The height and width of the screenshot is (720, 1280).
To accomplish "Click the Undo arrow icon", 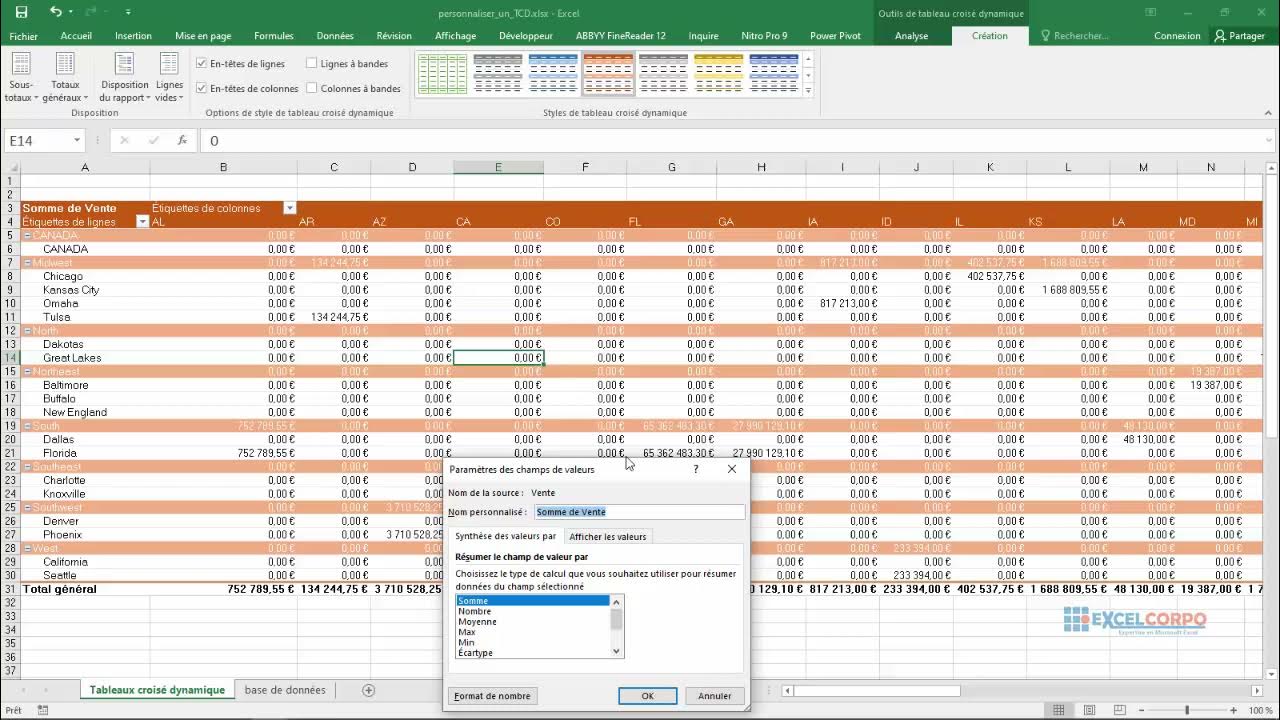I will click(55, 12).
